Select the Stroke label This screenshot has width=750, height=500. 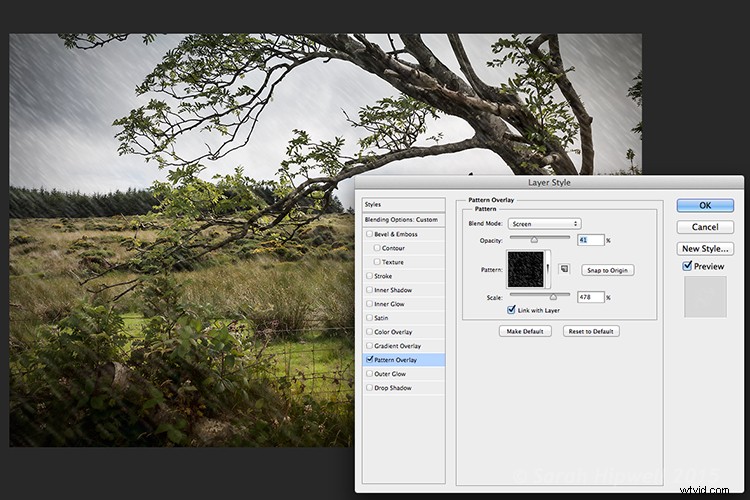pos(383,276)
